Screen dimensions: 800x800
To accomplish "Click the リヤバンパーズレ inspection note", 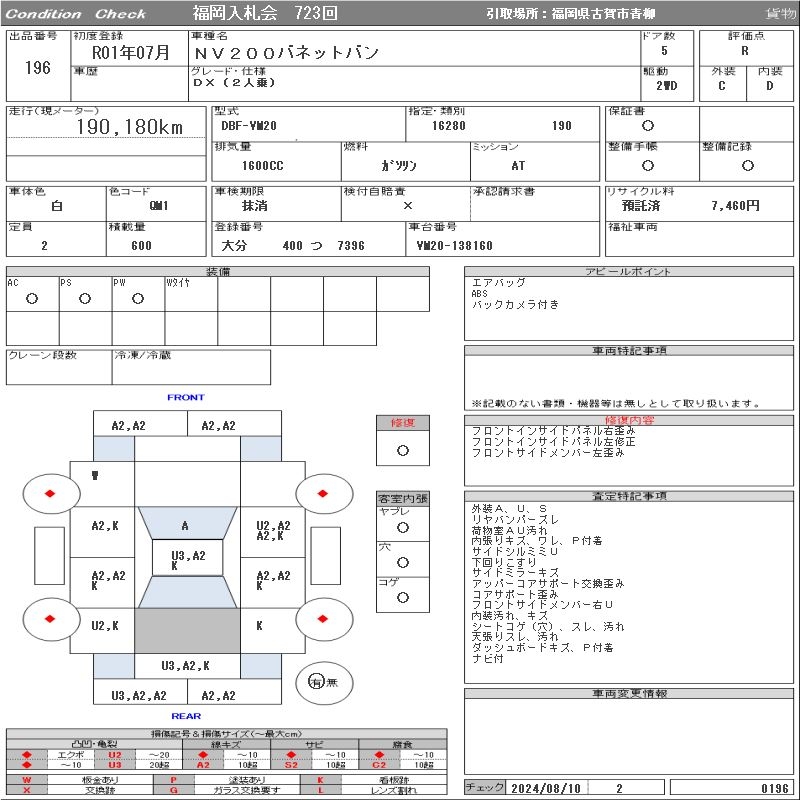I will tap(515, 519).
